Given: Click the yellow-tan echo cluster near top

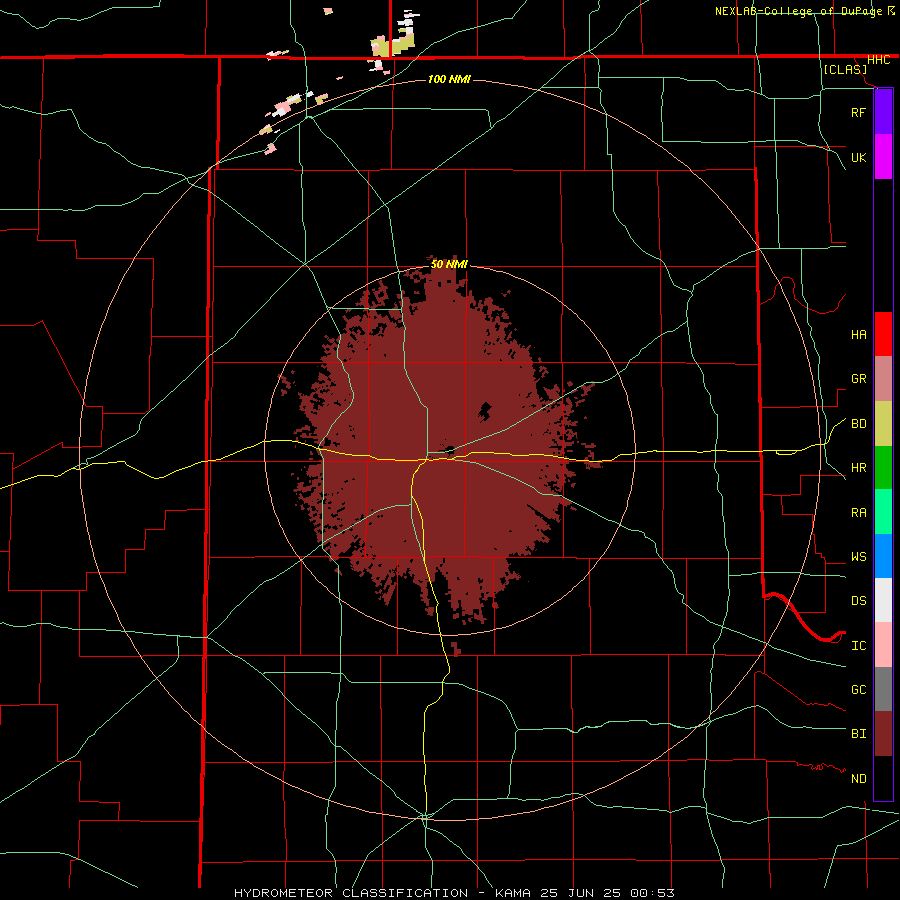Looking at the screenshot, I should pos(394,44).
